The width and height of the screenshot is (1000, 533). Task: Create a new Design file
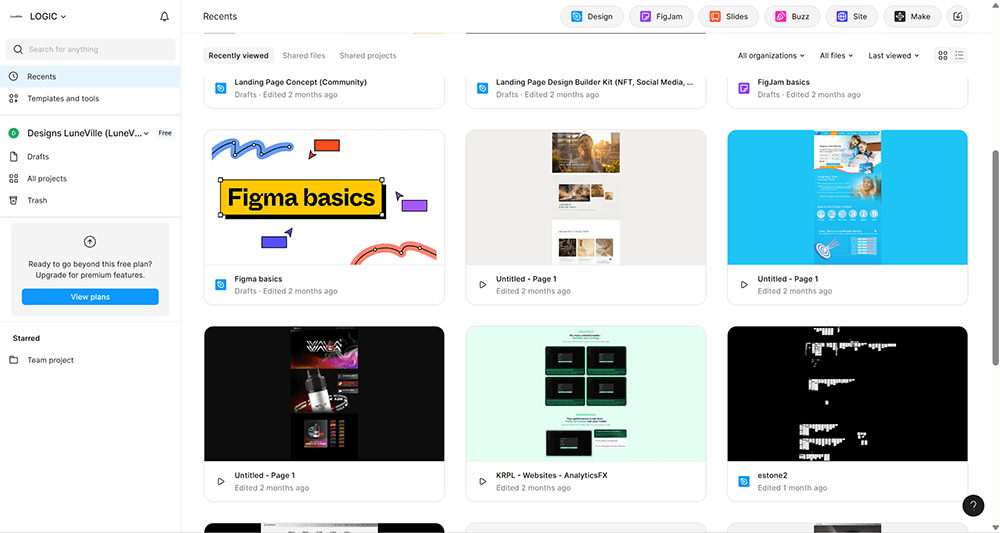pos(592,17)
